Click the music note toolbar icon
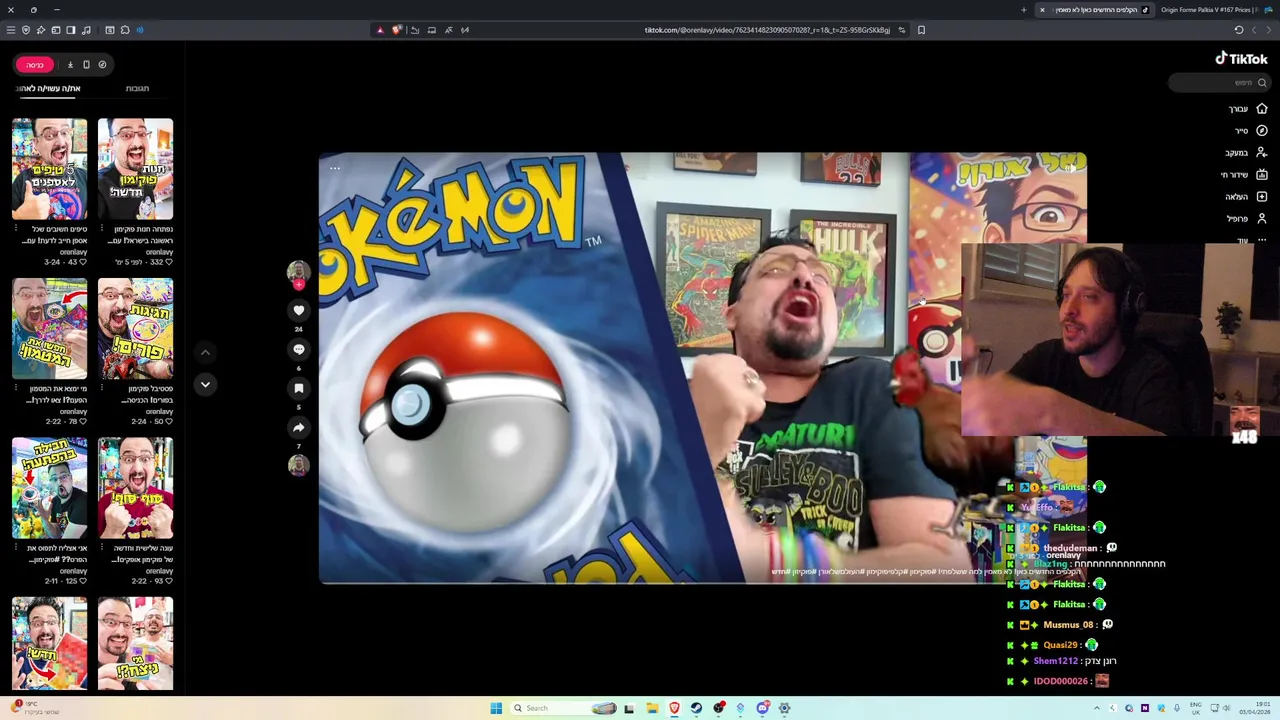This screenshot has width=1280, height=720. pos(86,30)
